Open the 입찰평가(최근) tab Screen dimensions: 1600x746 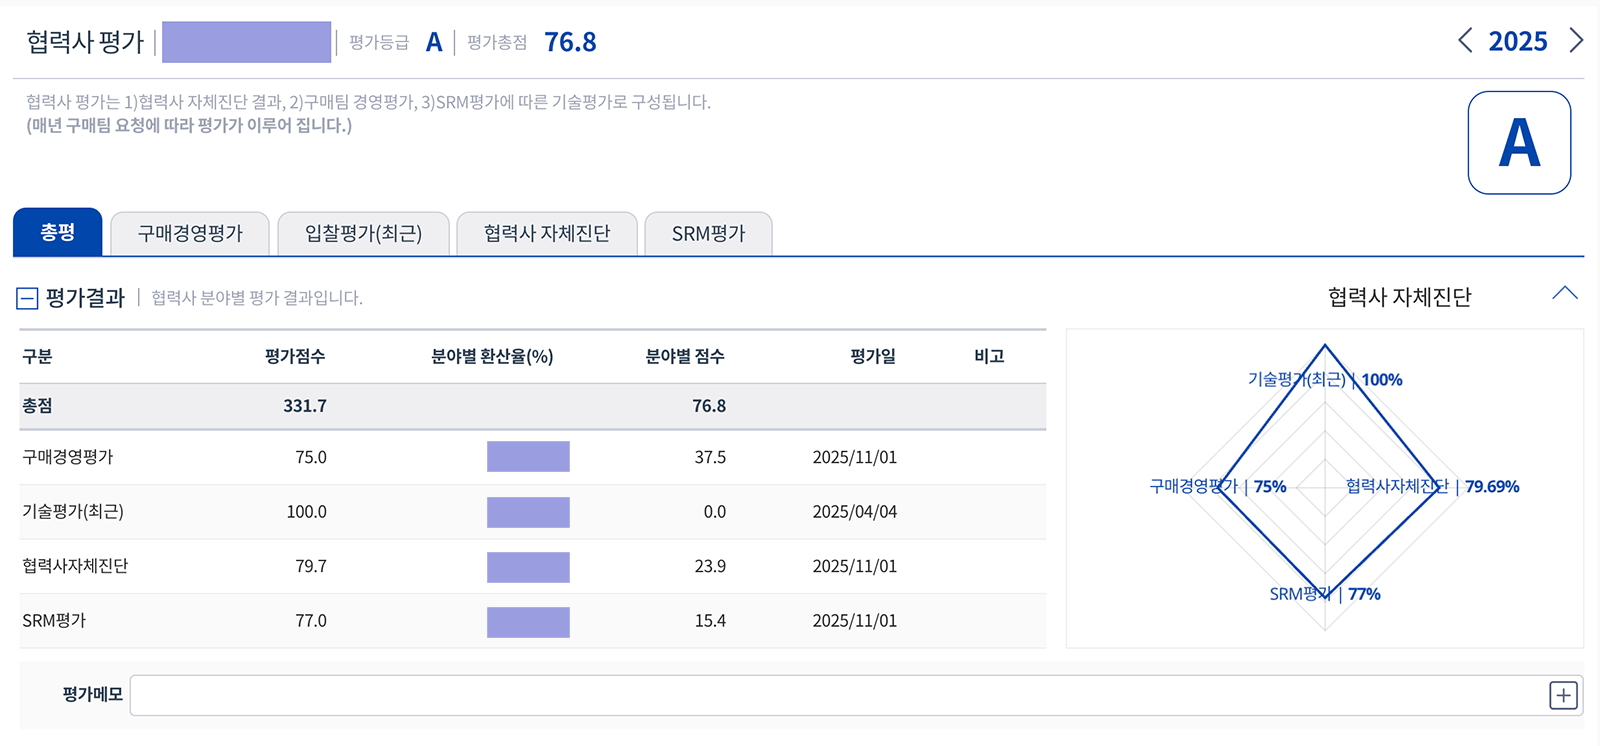[x=363, y=234]
